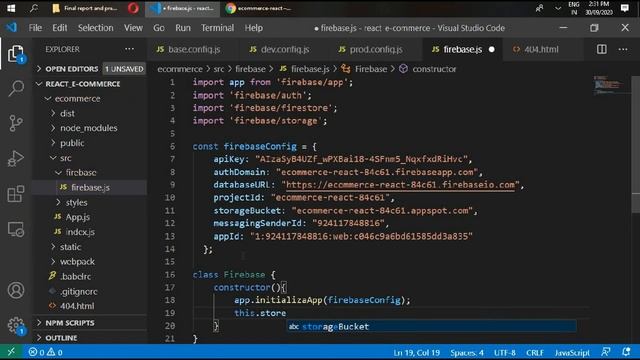Open notifications bell in status bar
This screenshot has width=640, height=360.
pos(626,352)
